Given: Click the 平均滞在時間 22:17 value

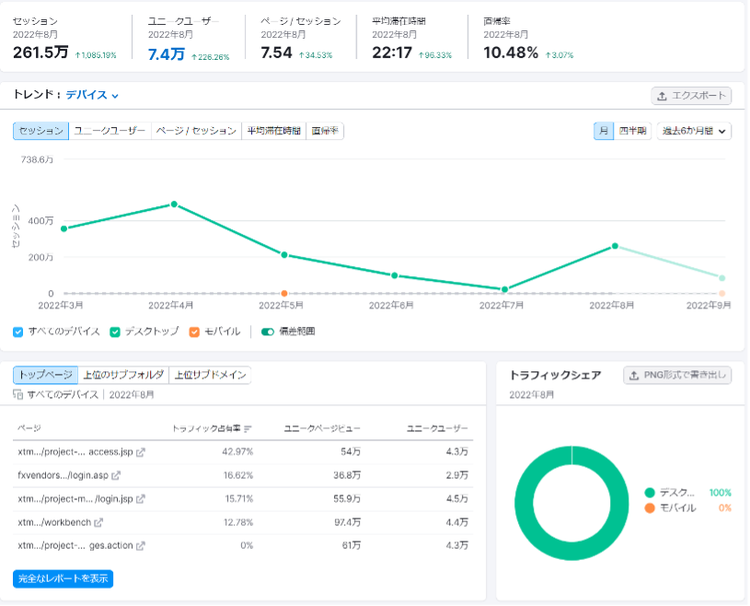Looking at the screenshot, I should click(392, 53).
